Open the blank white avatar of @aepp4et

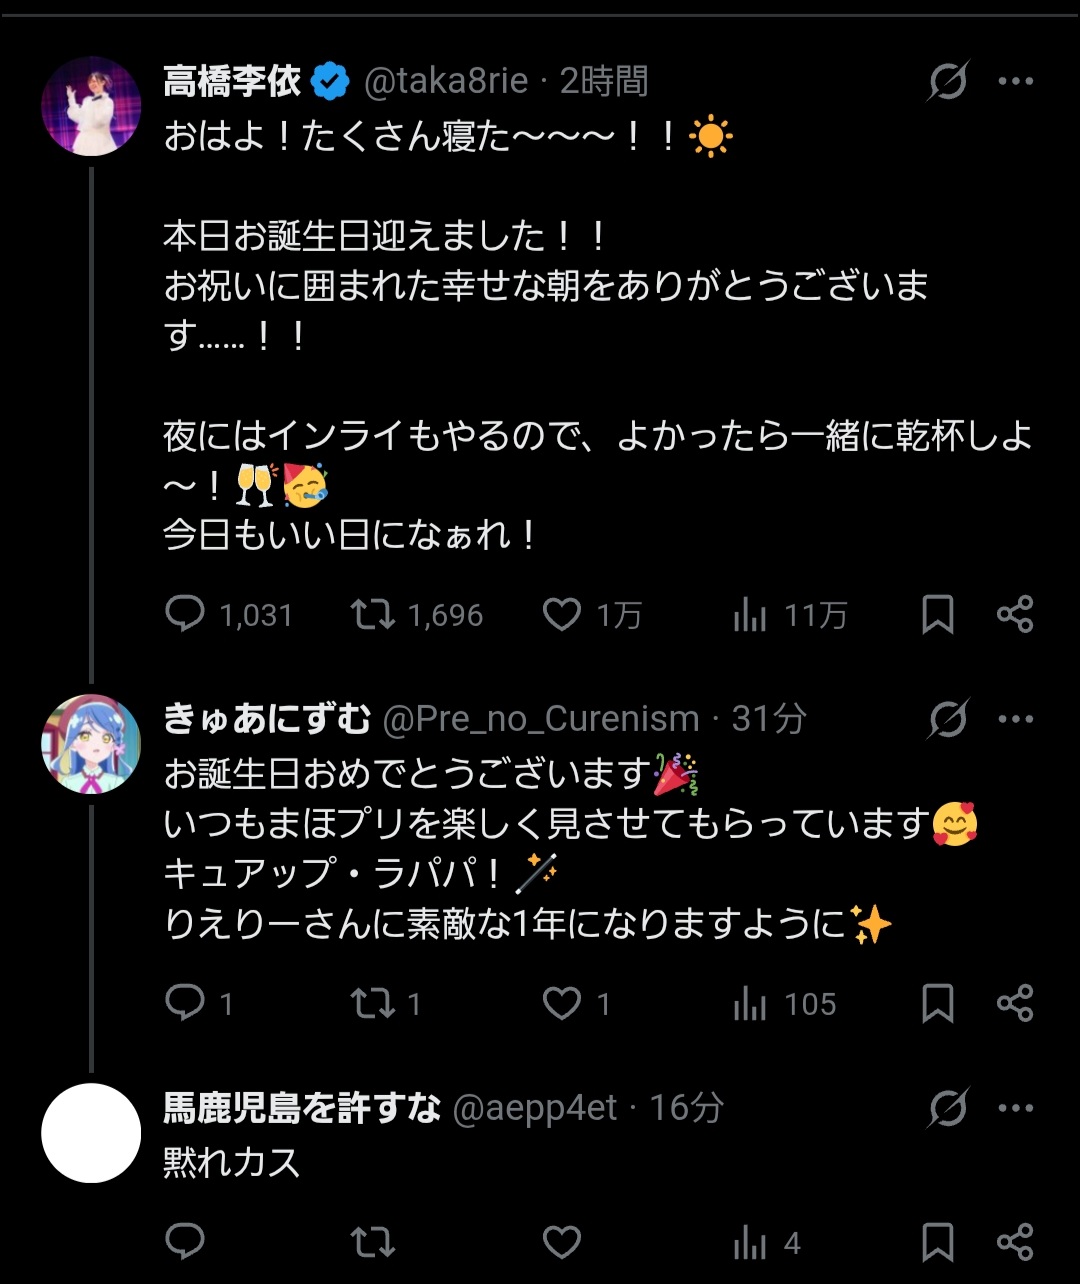tap(91, 1133)
